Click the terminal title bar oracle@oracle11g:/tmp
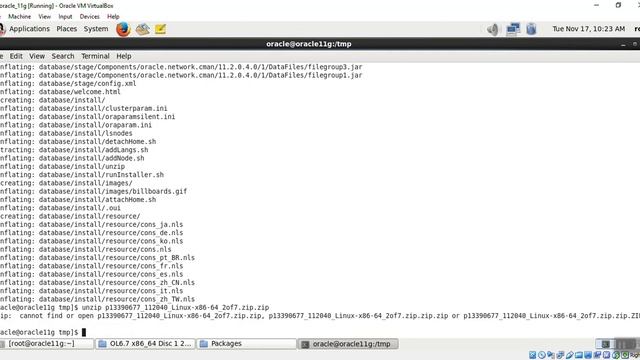640x360 pixels. [309, 44]
